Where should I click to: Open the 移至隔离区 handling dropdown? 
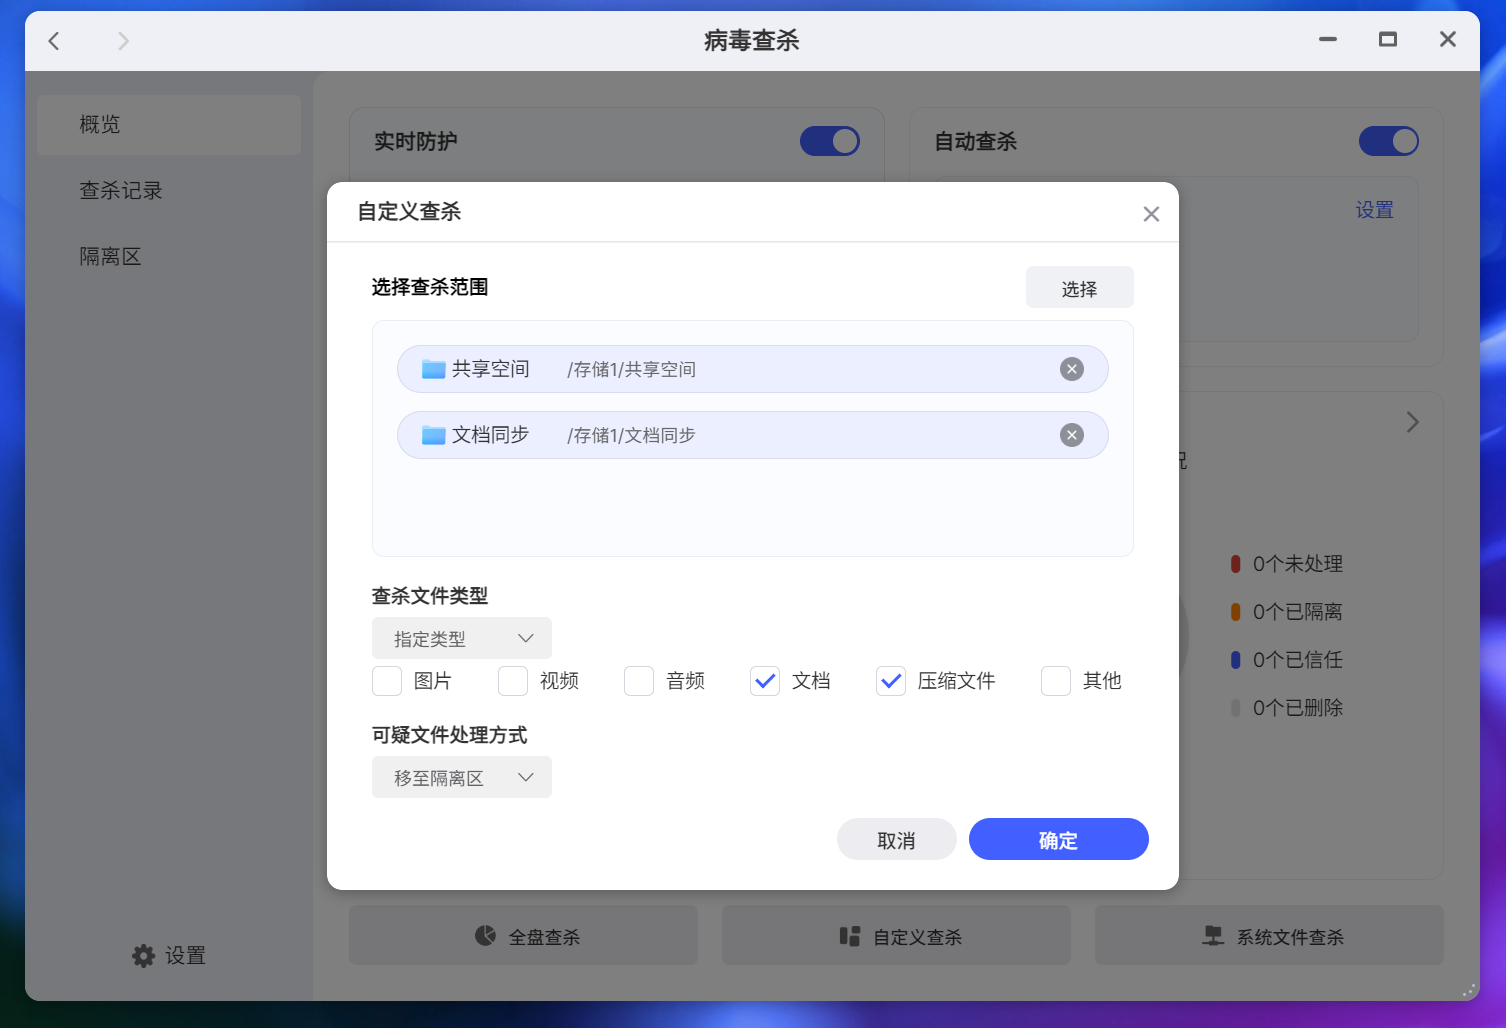pos(462,777)
